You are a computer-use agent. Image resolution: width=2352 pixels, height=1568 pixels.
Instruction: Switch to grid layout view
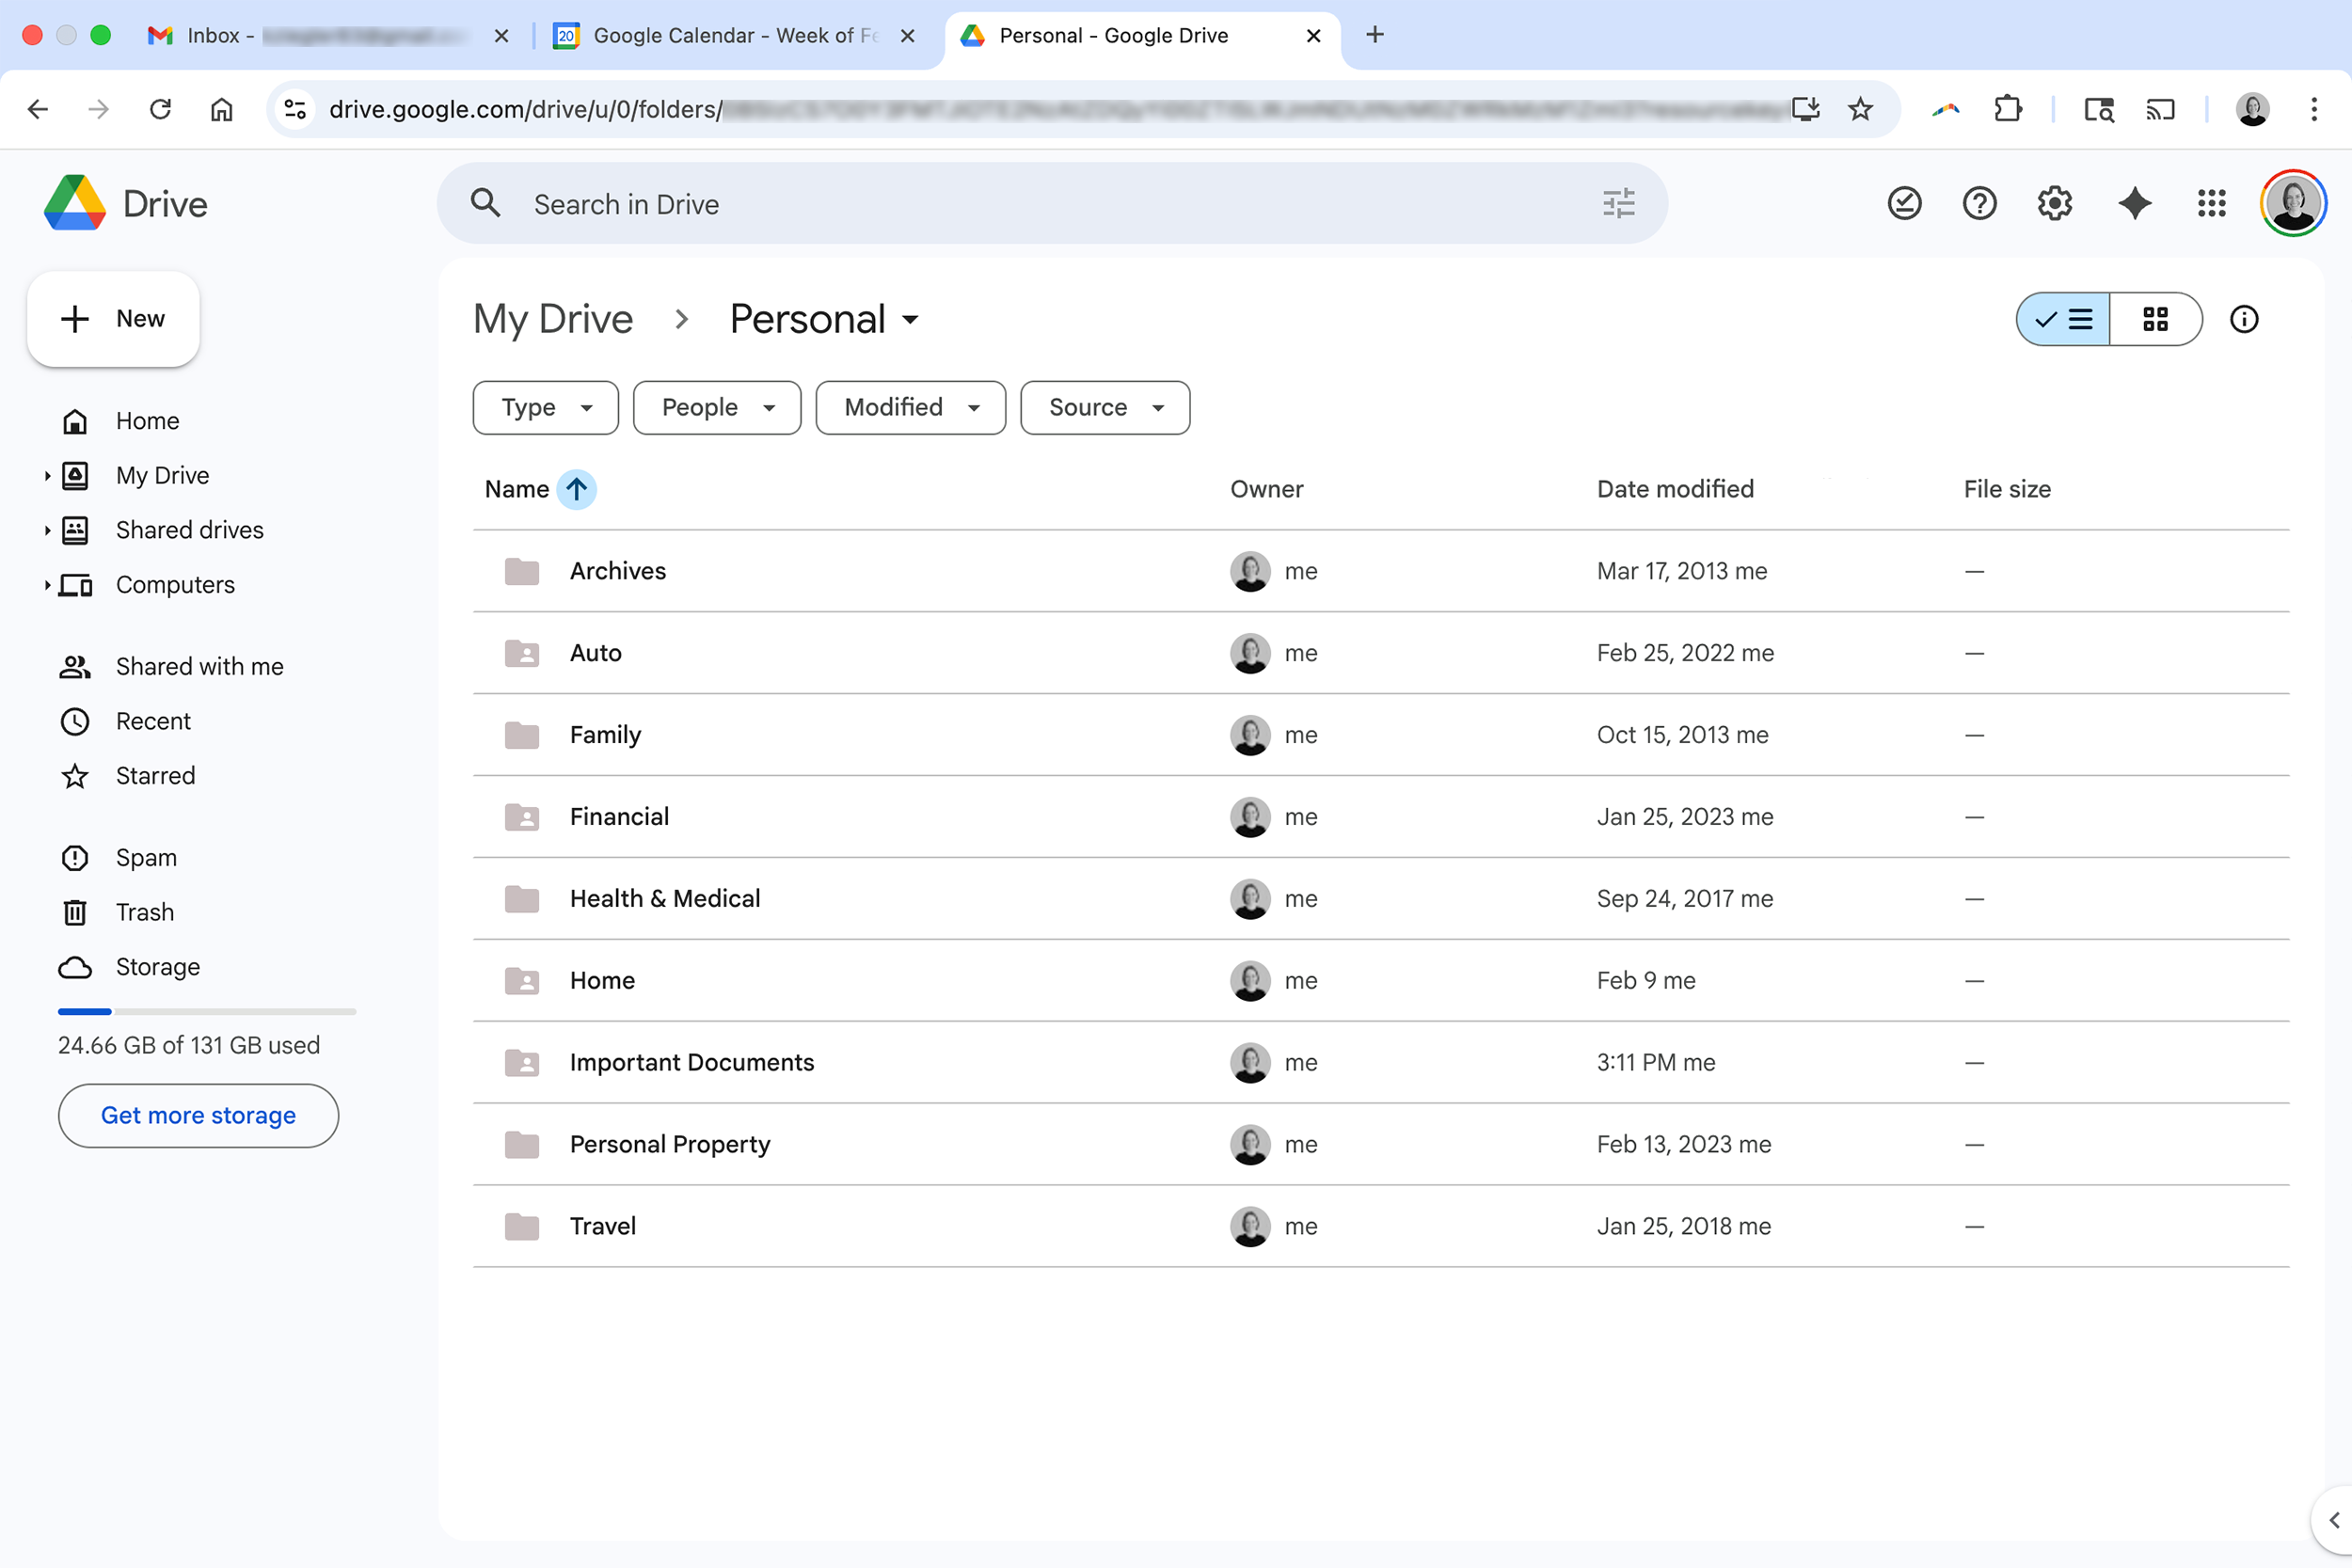(2155, 319)
